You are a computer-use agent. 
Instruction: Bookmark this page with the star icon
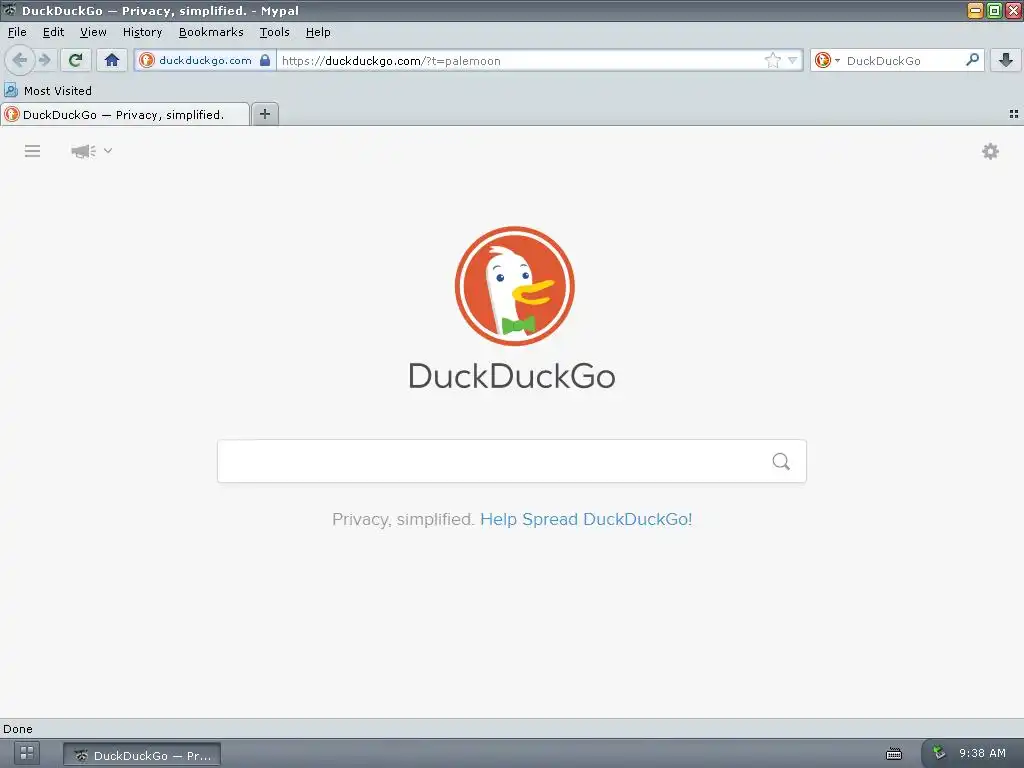coord(773,60)
